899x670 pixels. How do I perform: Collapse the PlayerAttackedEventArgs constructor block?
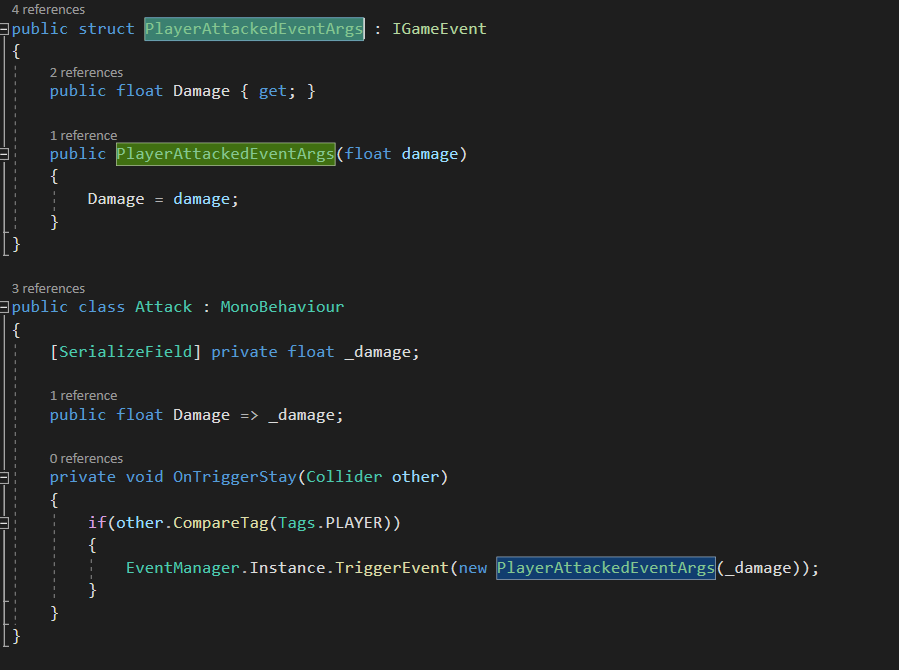(4, 154)
